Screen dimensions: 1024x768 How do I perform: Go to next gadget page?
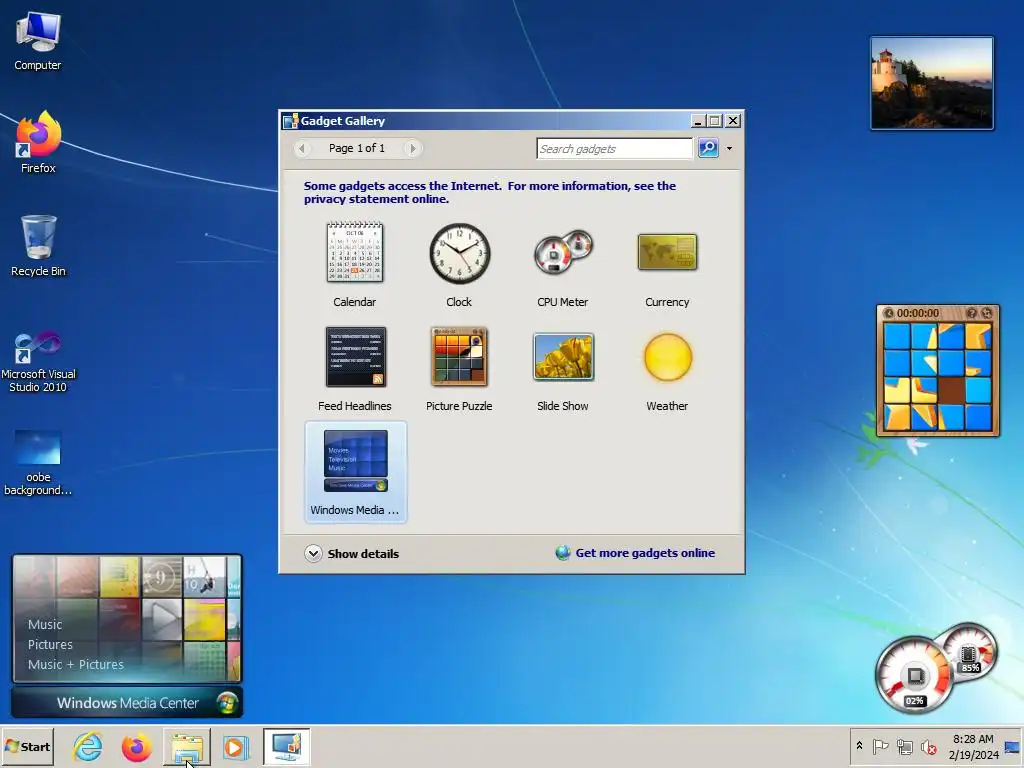click(x=412, y=148)
